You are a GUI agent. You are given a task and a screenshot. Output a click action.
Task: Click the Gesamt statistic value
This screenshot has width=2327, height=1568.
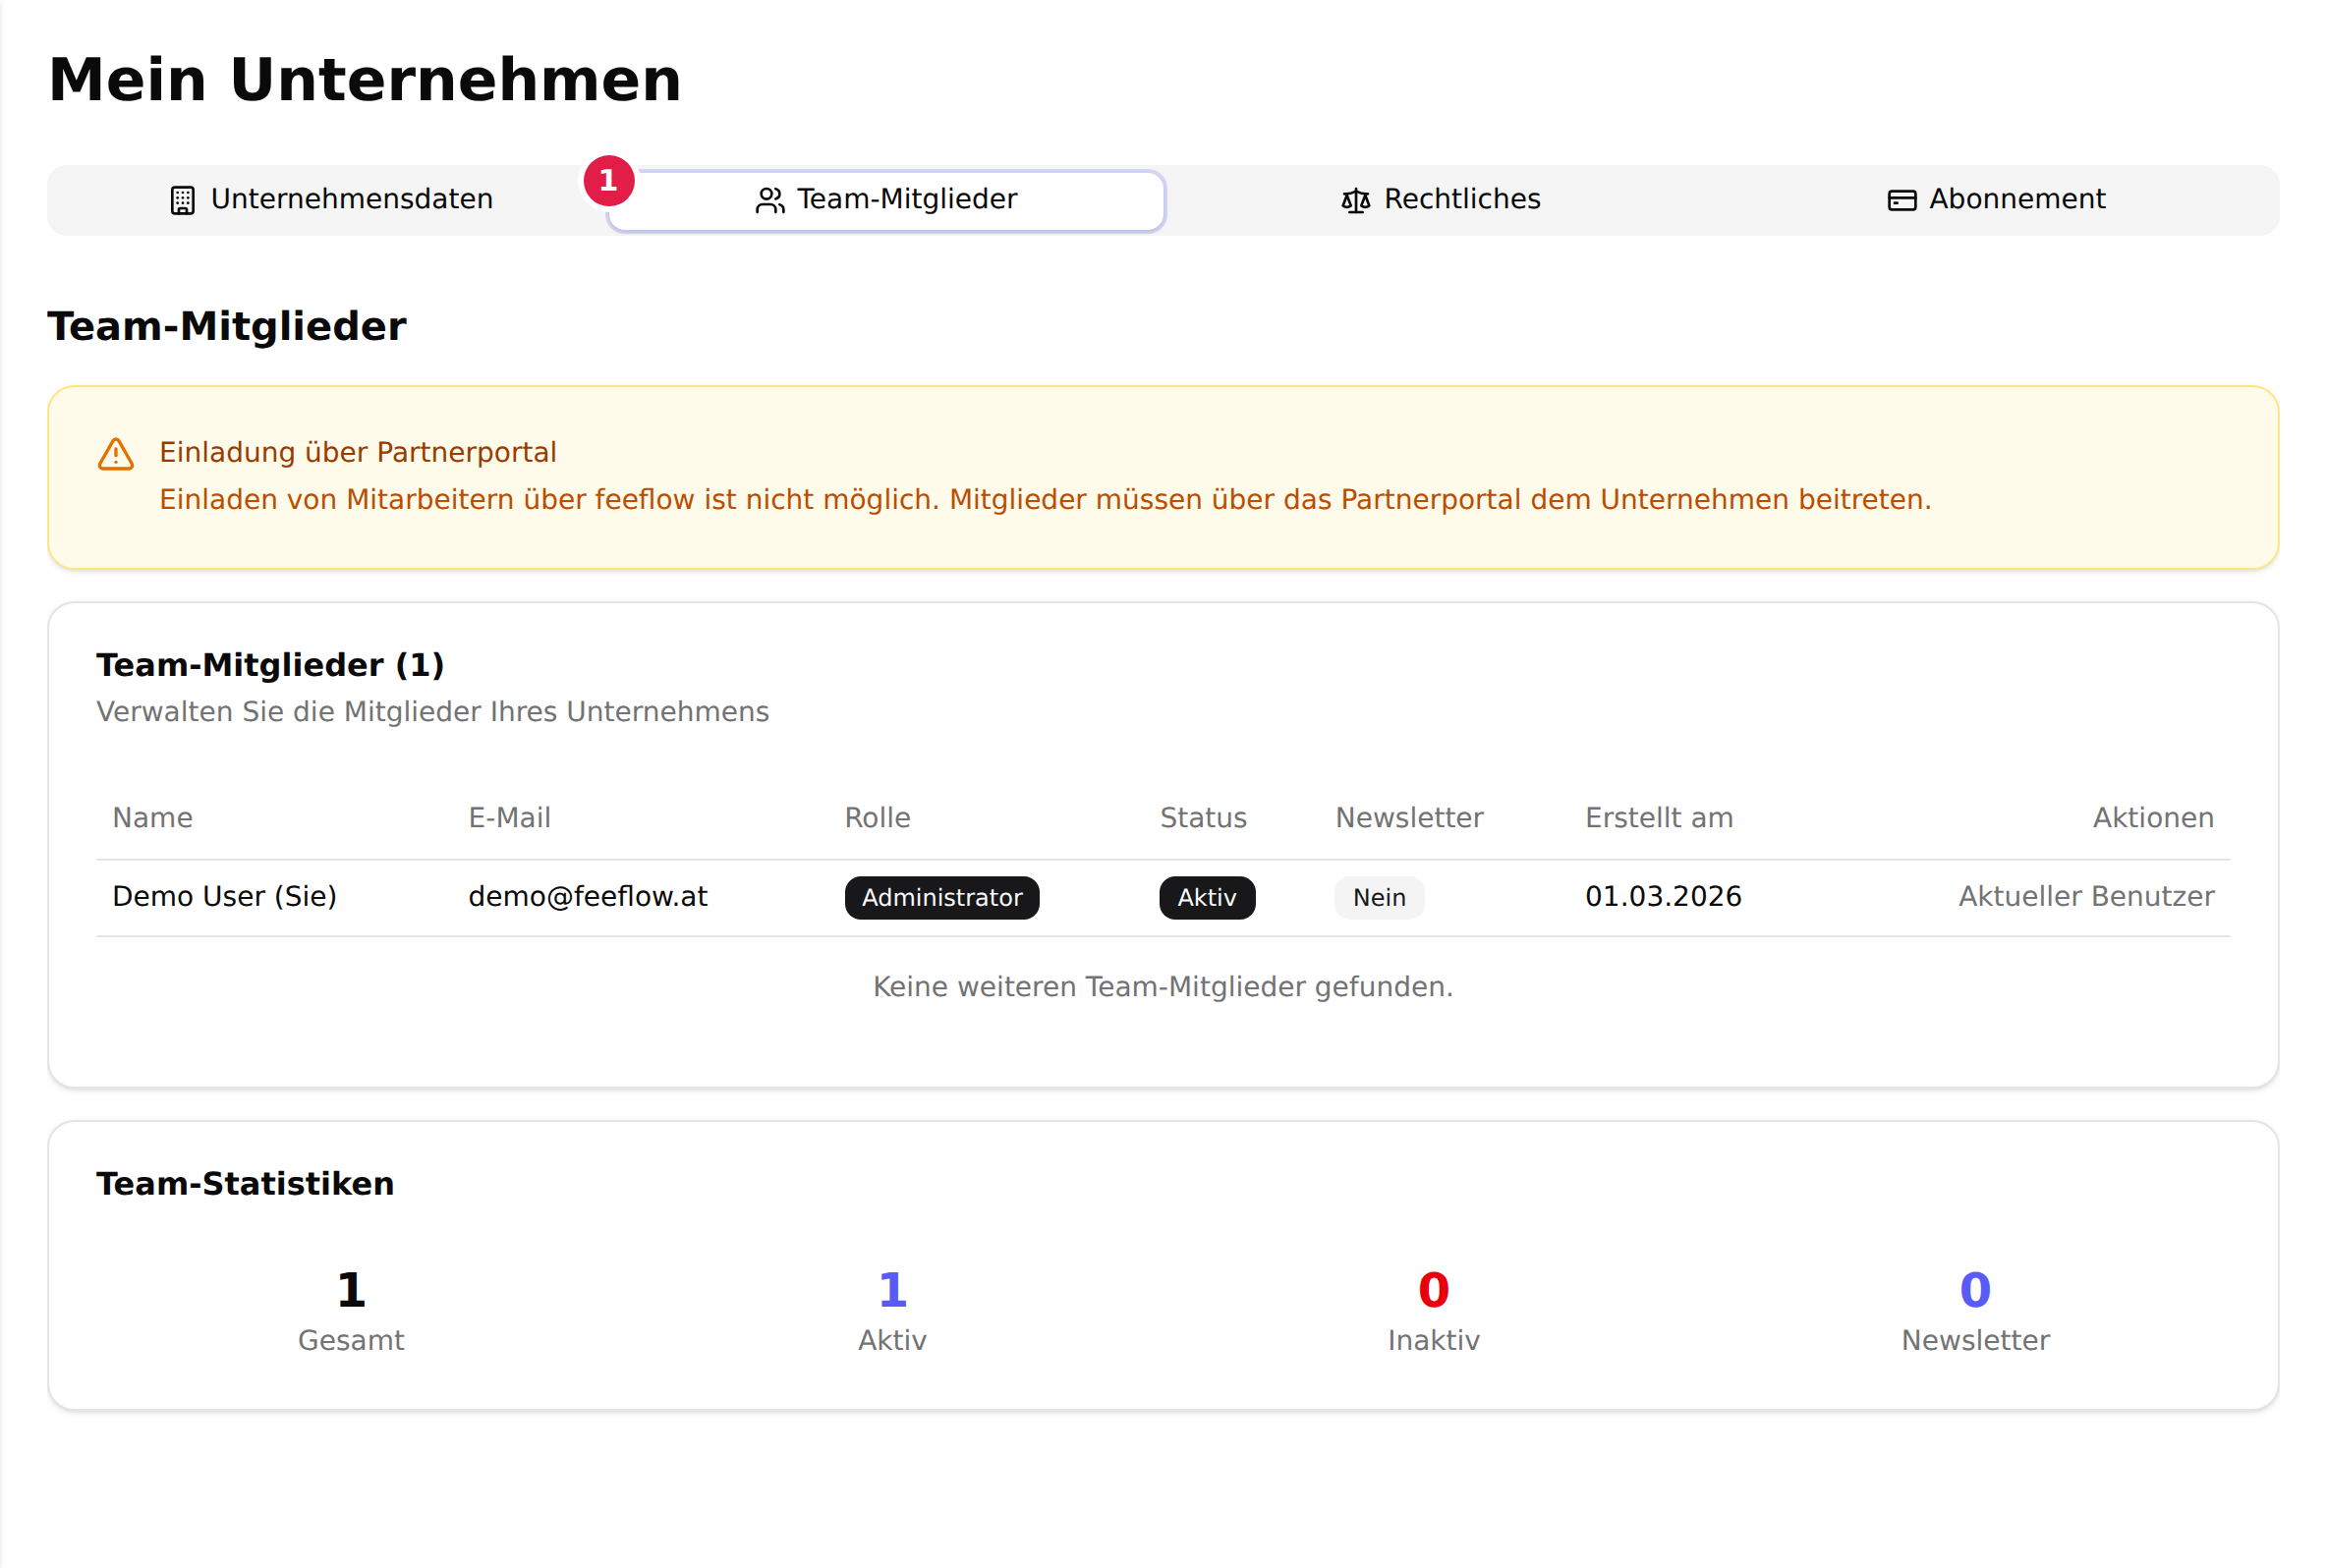click(351, 1290)
